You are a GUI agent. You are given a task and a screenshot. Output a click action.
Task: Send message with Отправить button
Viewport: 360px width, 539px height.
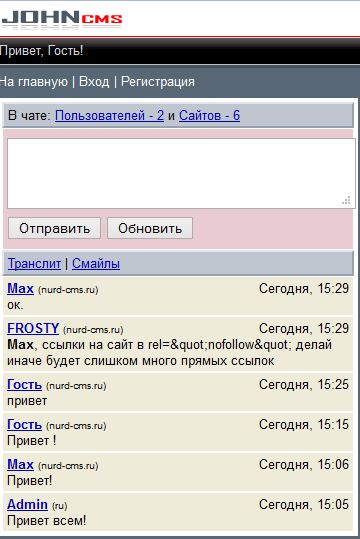[54, 228]
